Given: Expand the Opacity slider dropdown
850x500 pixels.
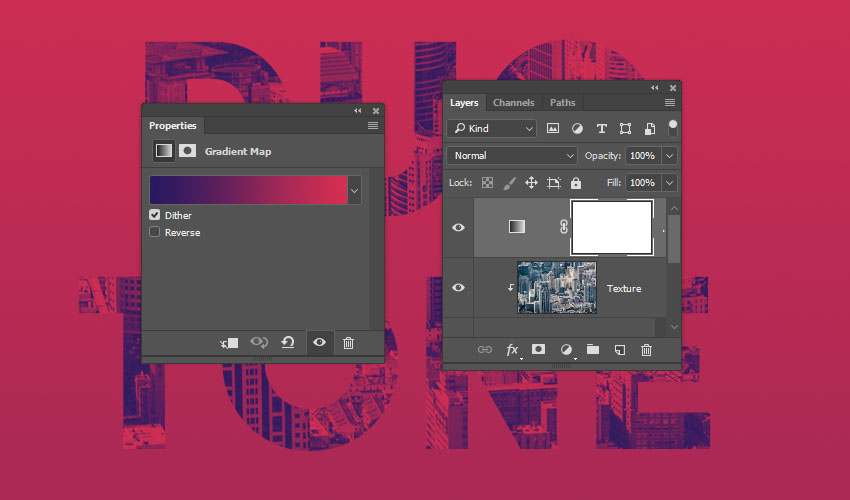Looking at the screenshot, I should [x=669, y=156].
